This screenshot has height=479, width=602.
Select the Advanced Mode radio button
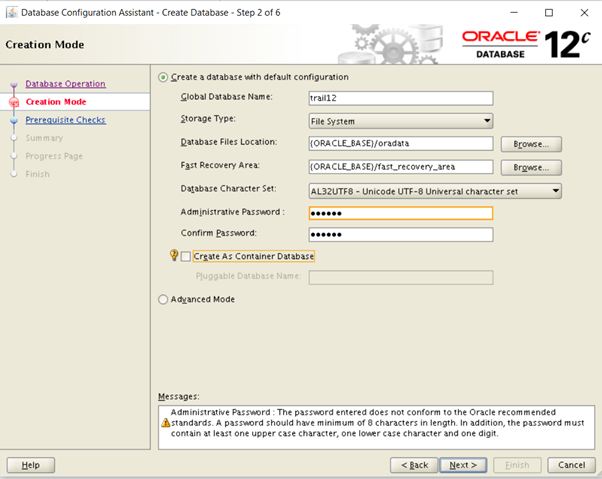[164, 299]
